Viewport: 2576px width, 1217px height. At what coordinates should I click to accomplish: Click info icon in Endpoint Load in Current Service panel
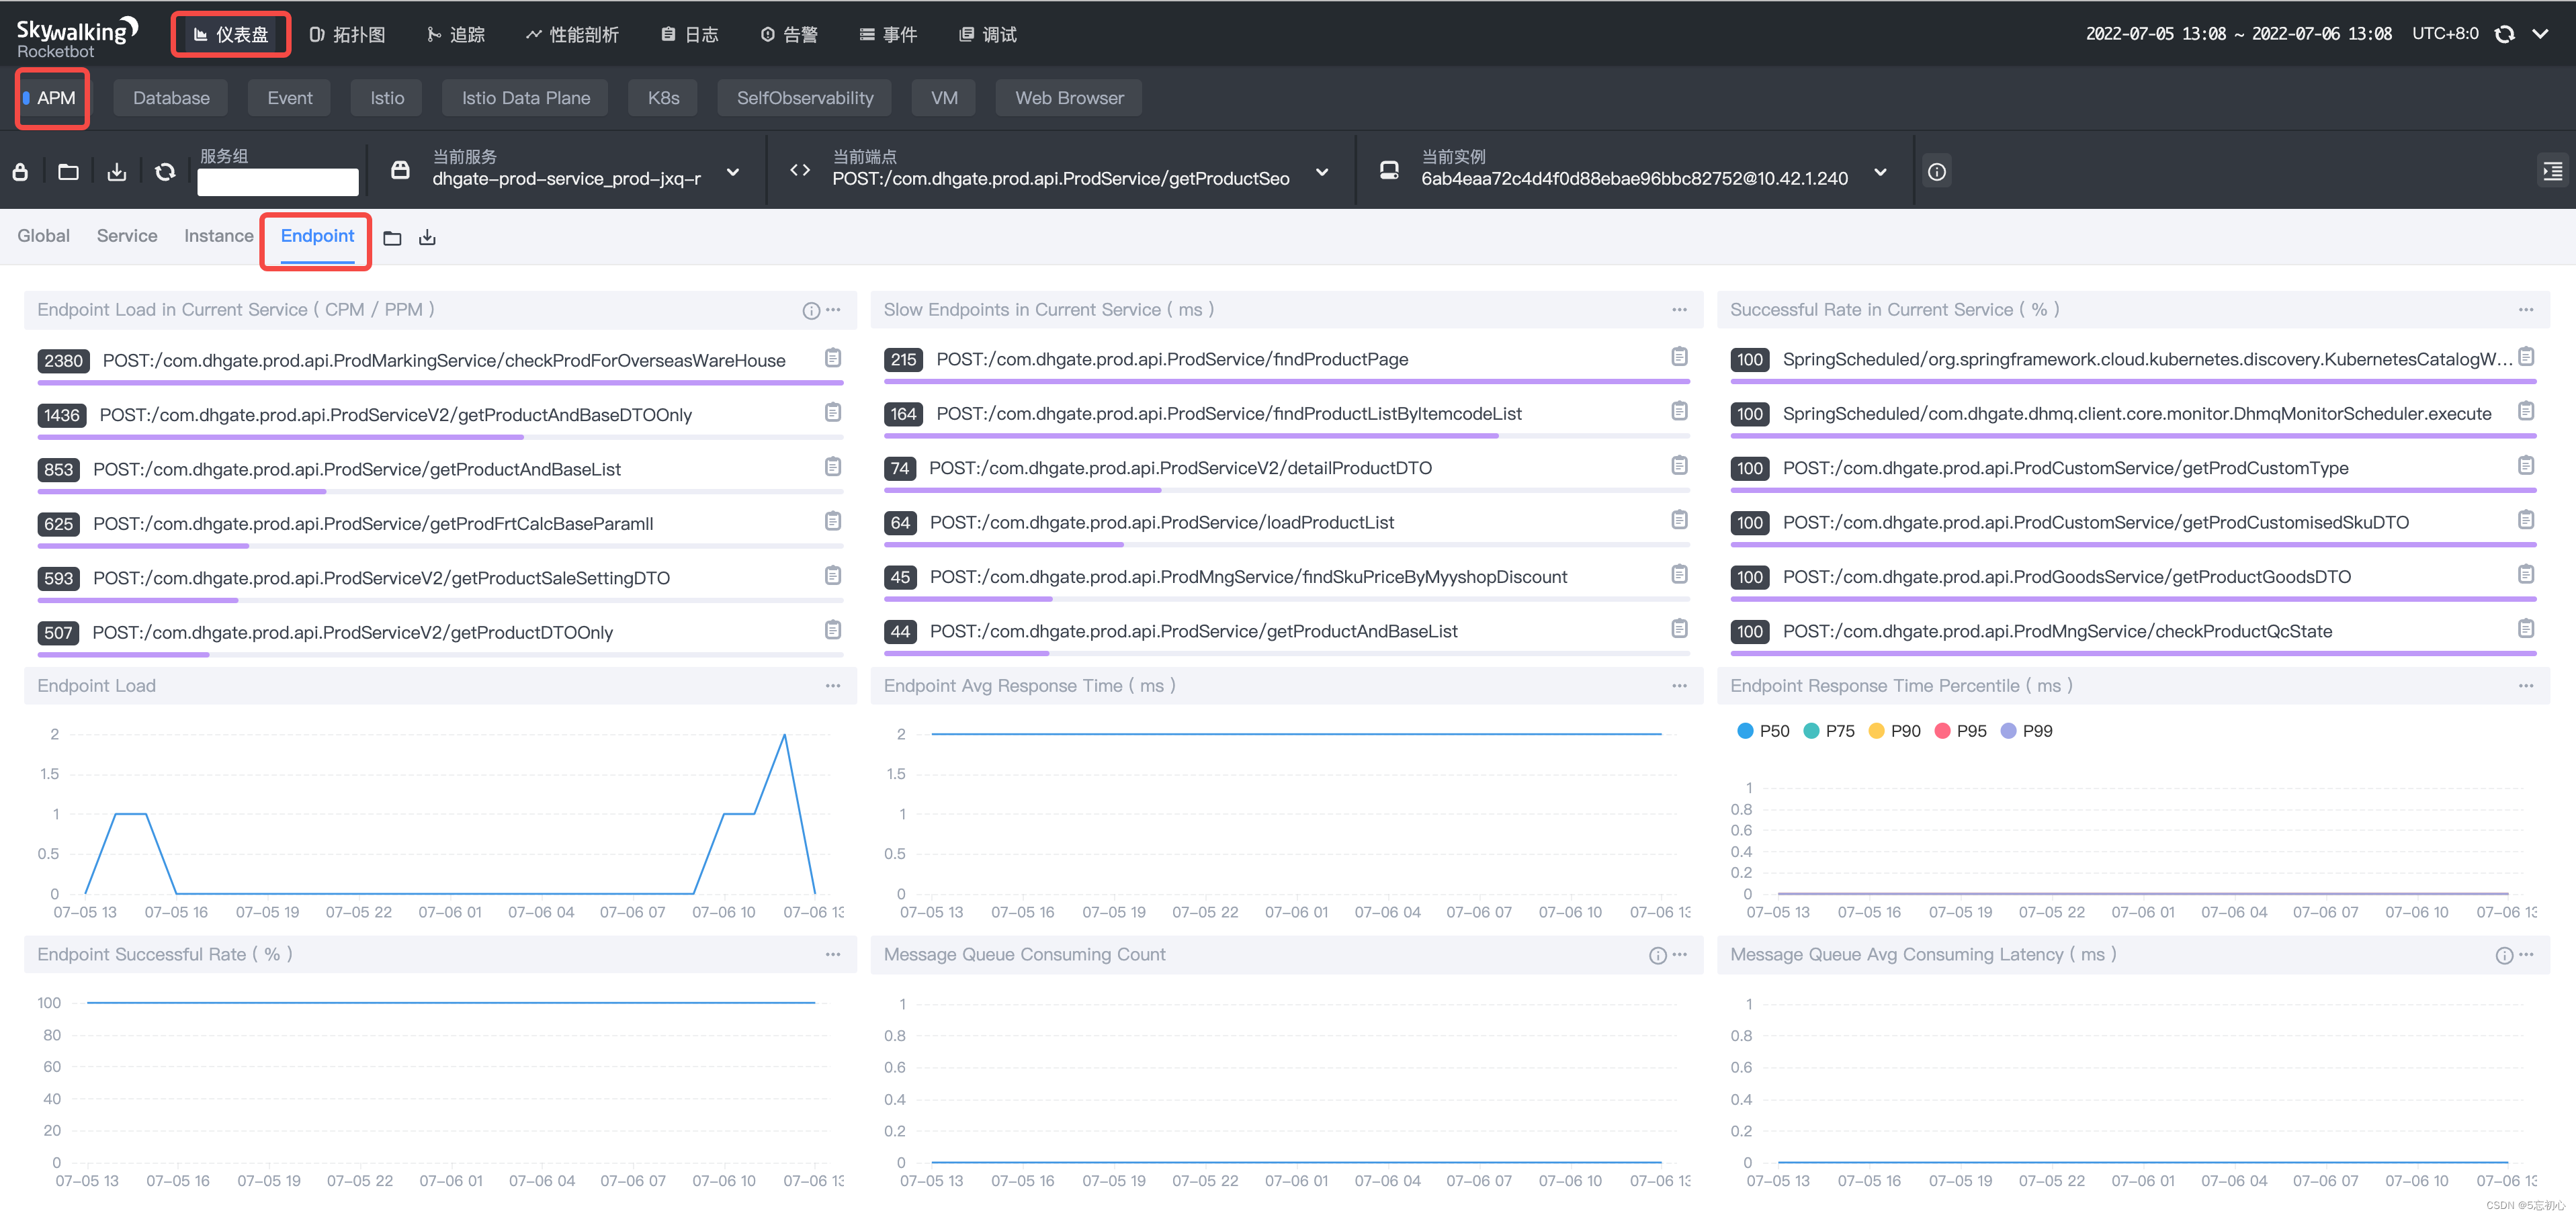(x=811, y=311)
